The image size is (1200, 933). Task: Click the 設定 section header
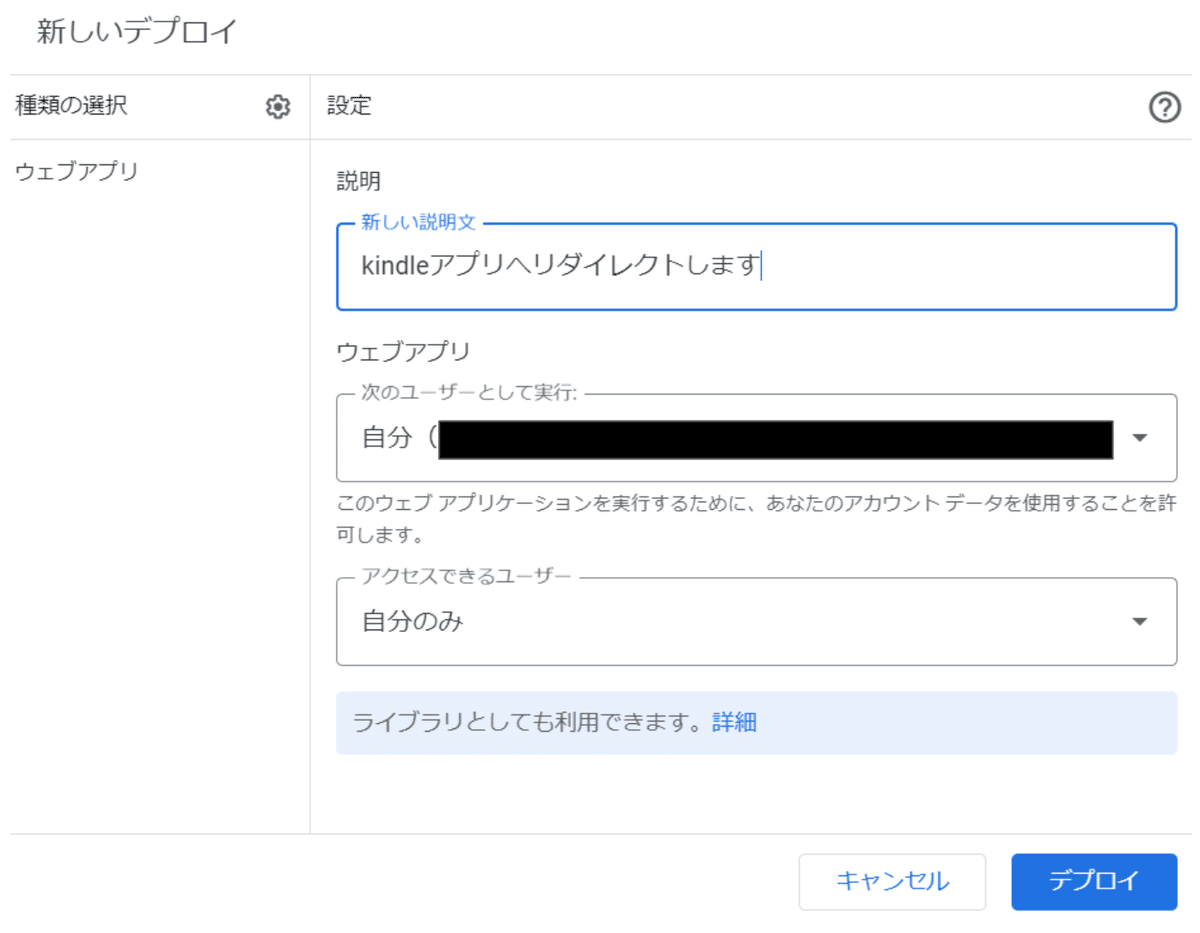point(349,106)
